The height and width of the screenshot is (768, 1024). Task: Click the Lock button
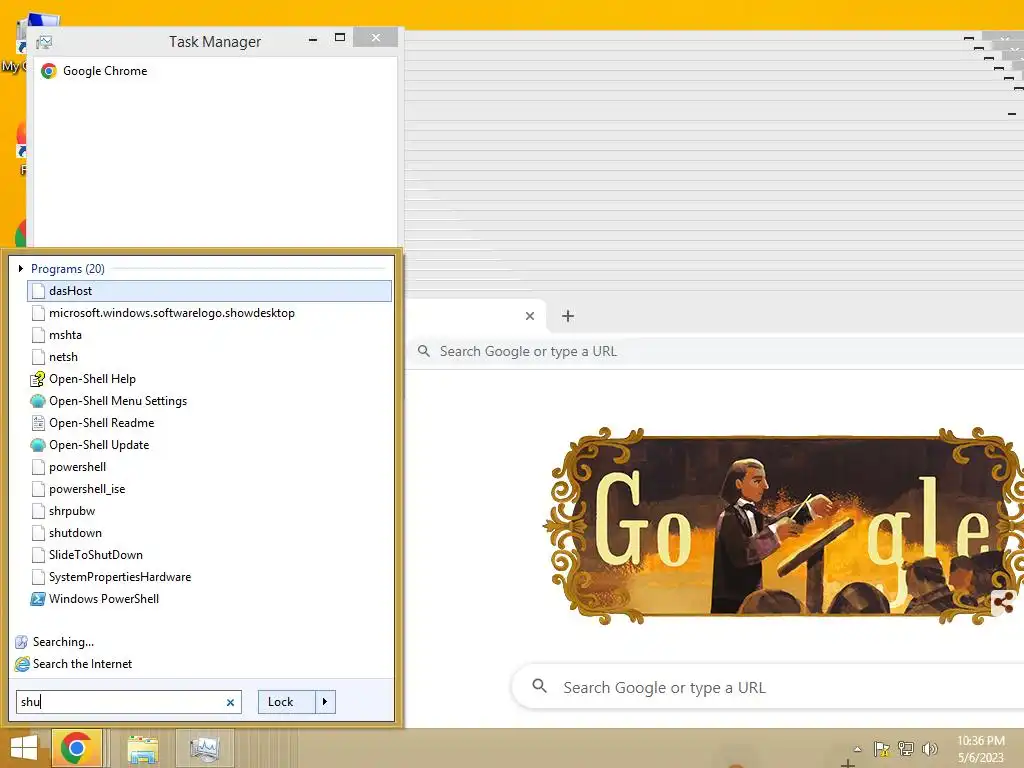pos(287,702)
